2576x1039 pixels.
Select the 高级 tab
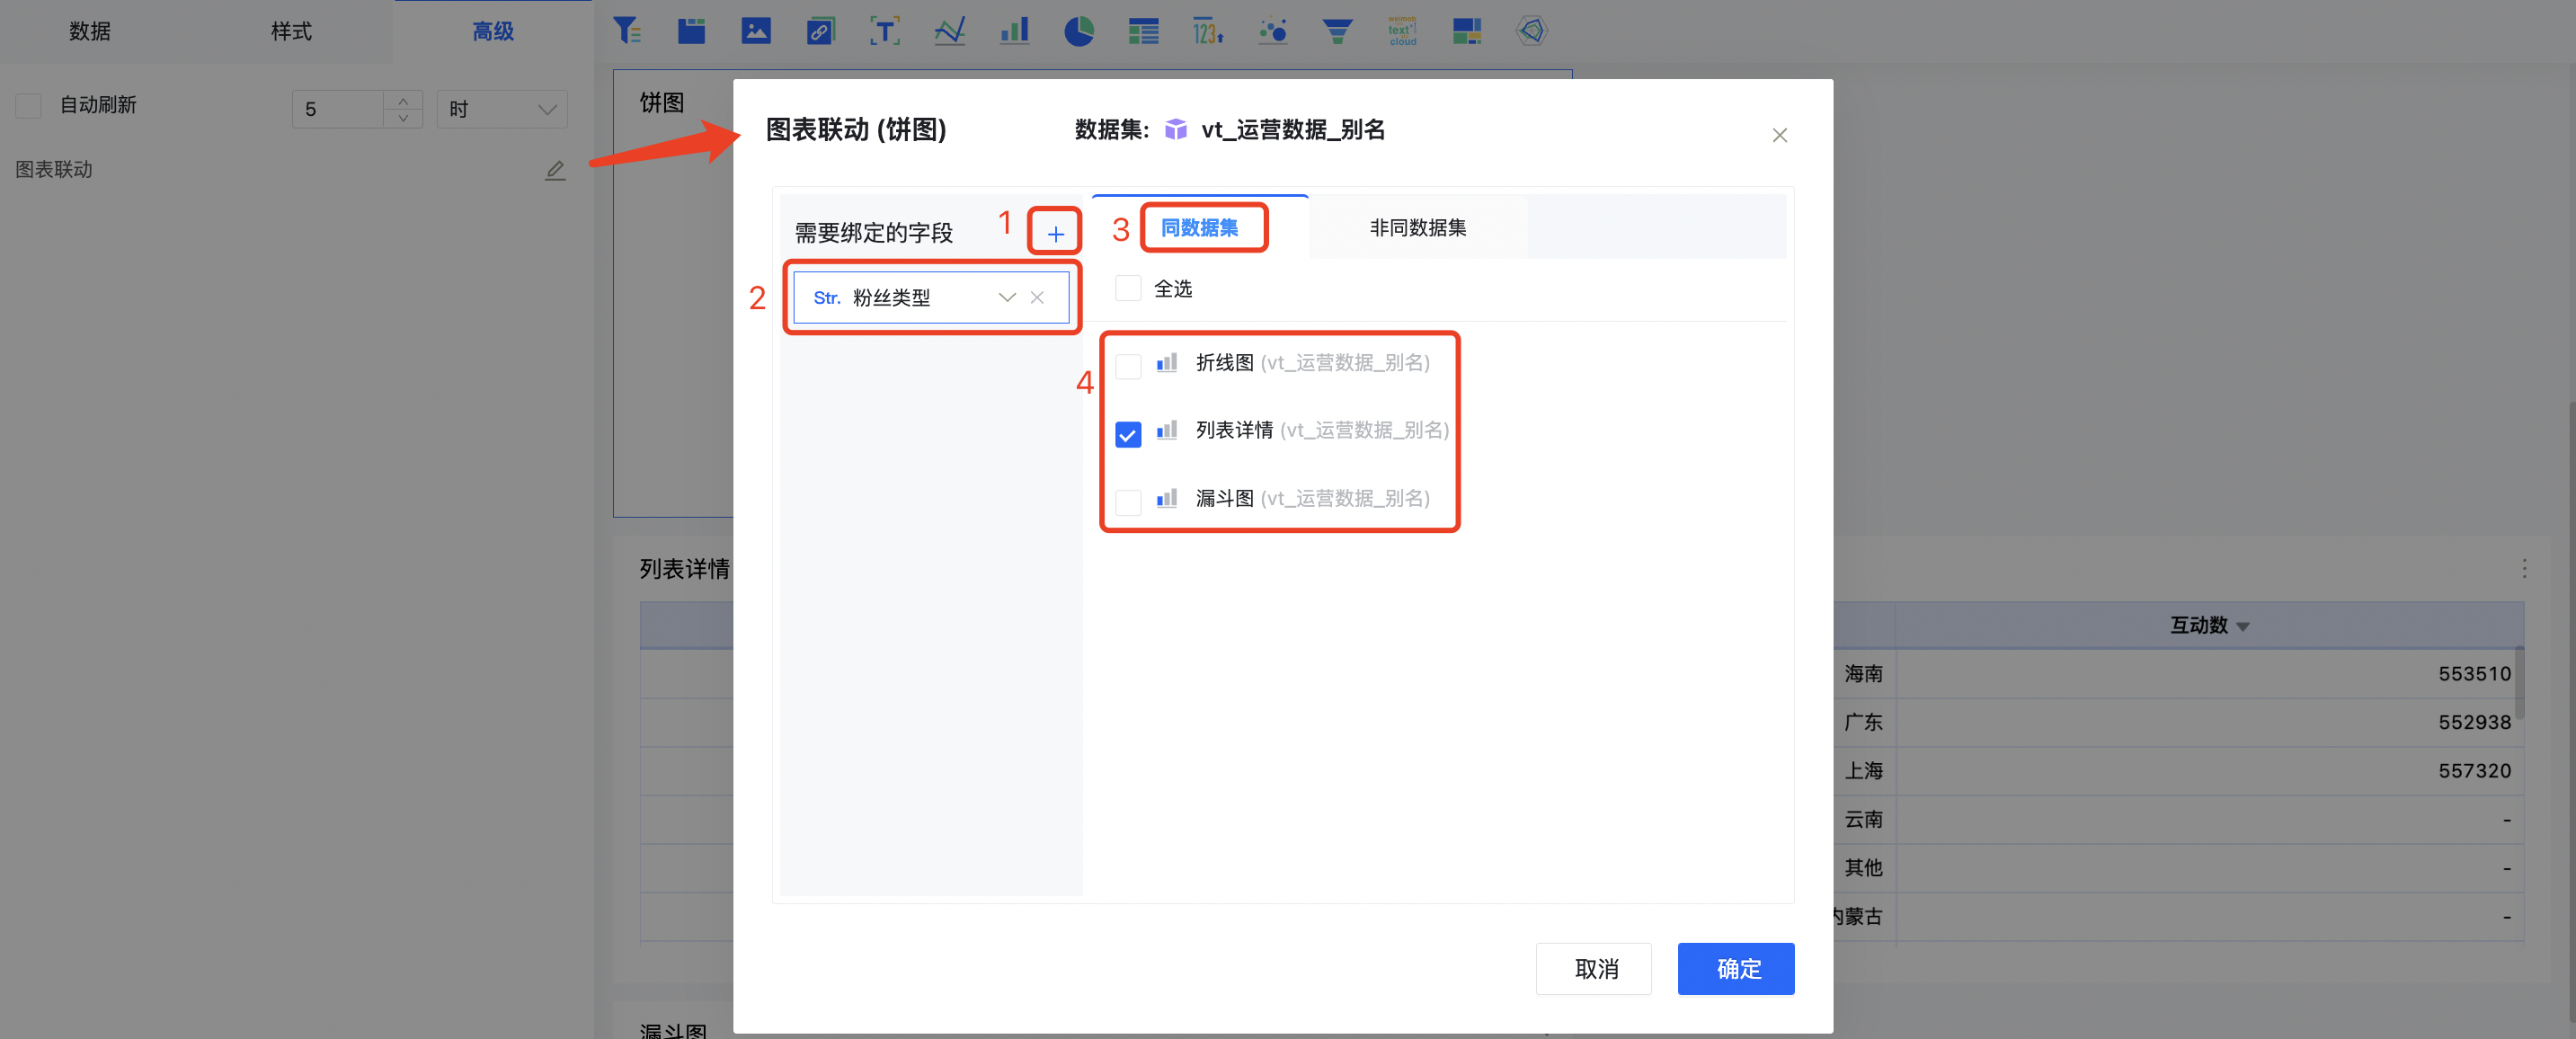(x=493, y=31)
